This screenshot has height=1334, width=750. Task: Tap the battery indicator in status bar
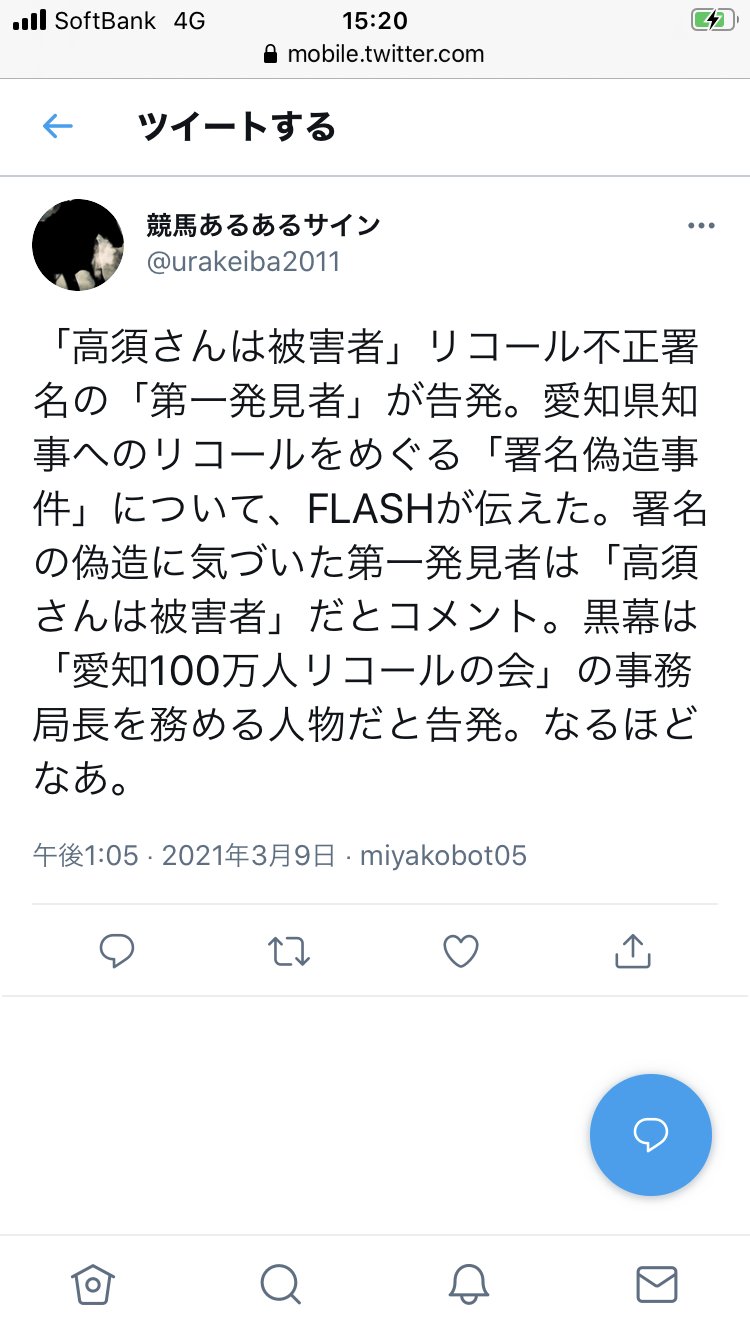[x=712, y=20]
